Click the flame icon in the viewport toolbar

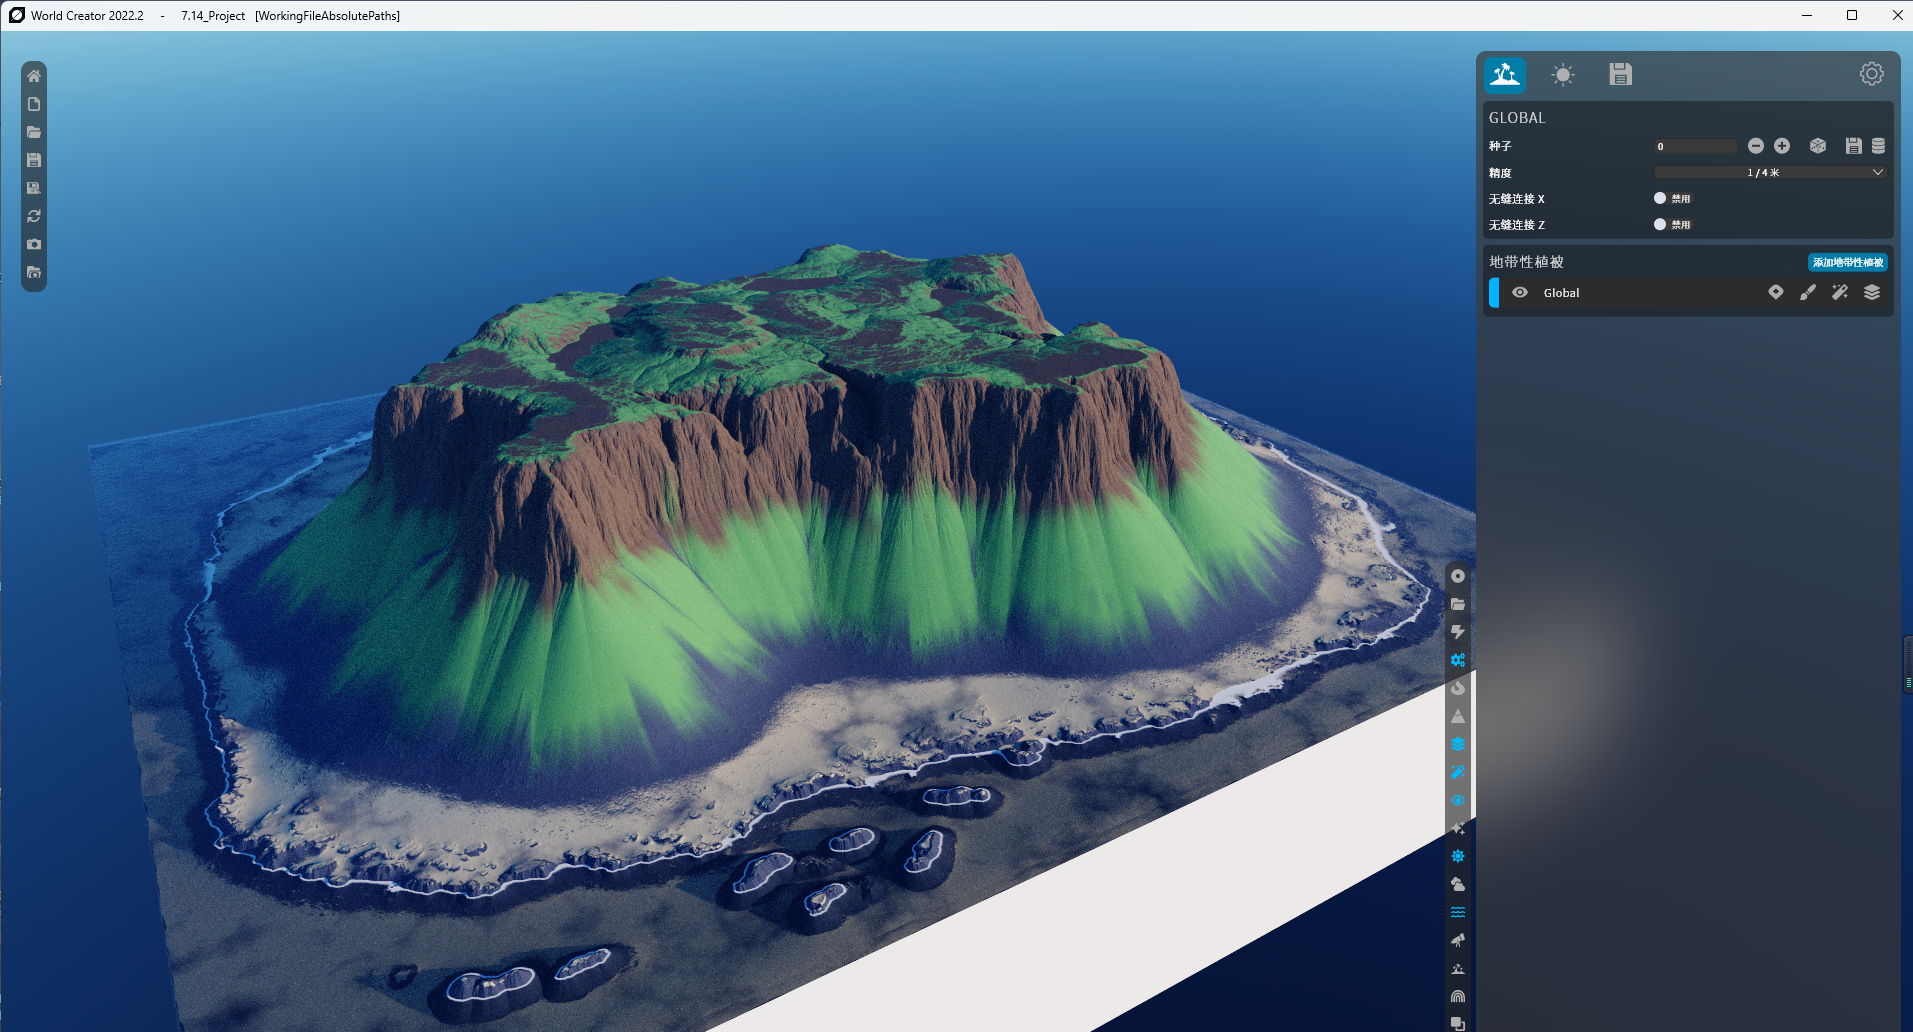pos(1458,688)
